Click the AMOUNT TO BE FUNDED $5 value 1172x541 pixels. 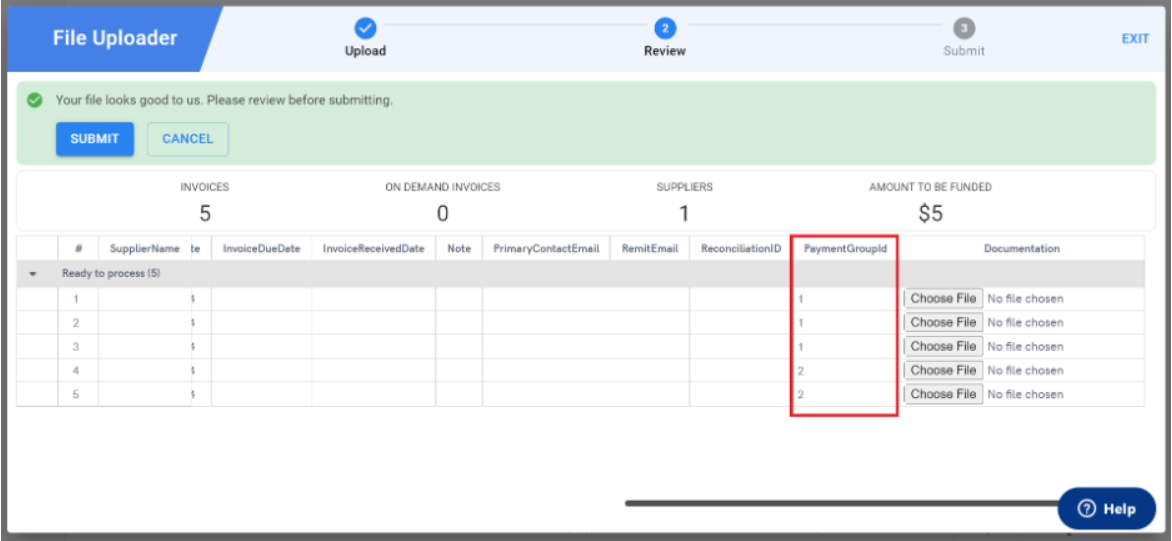[931, 214]
